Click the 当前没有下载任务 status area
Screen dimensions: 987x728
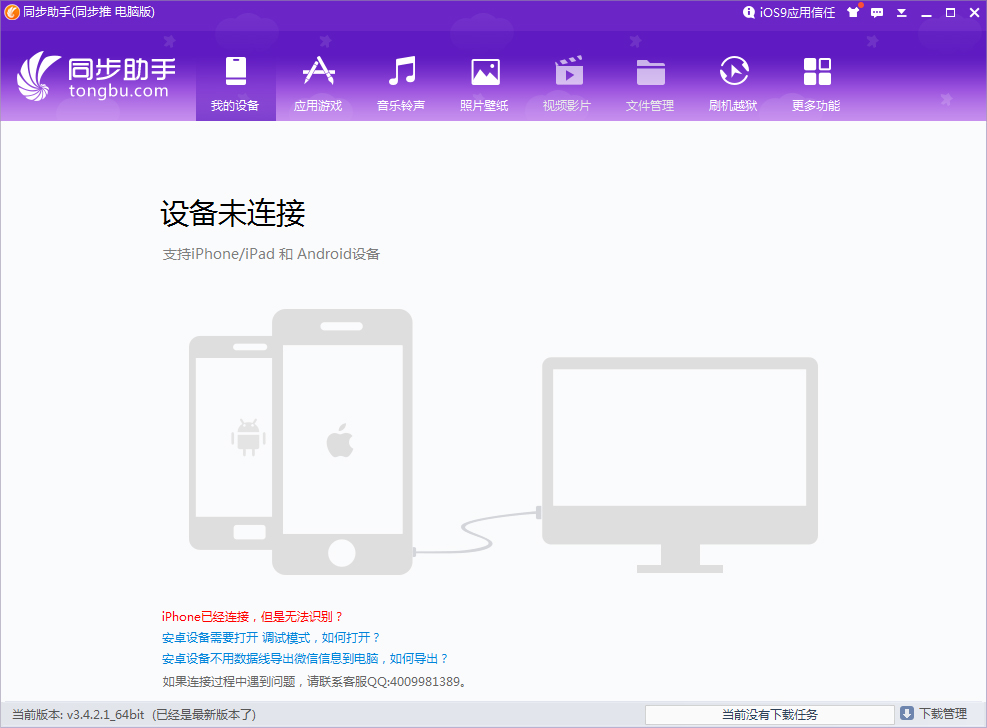pos(769,716)
